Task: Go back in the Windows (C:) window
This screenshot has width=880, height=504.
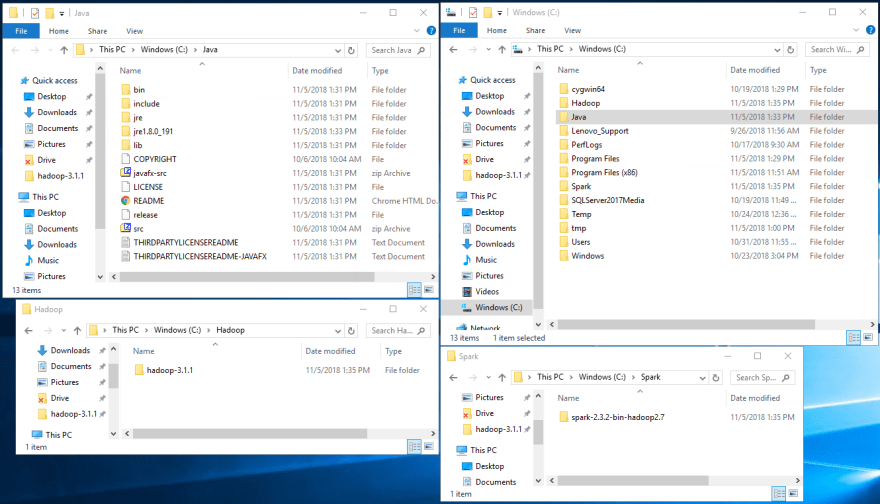Action: (x=453, y=49)
